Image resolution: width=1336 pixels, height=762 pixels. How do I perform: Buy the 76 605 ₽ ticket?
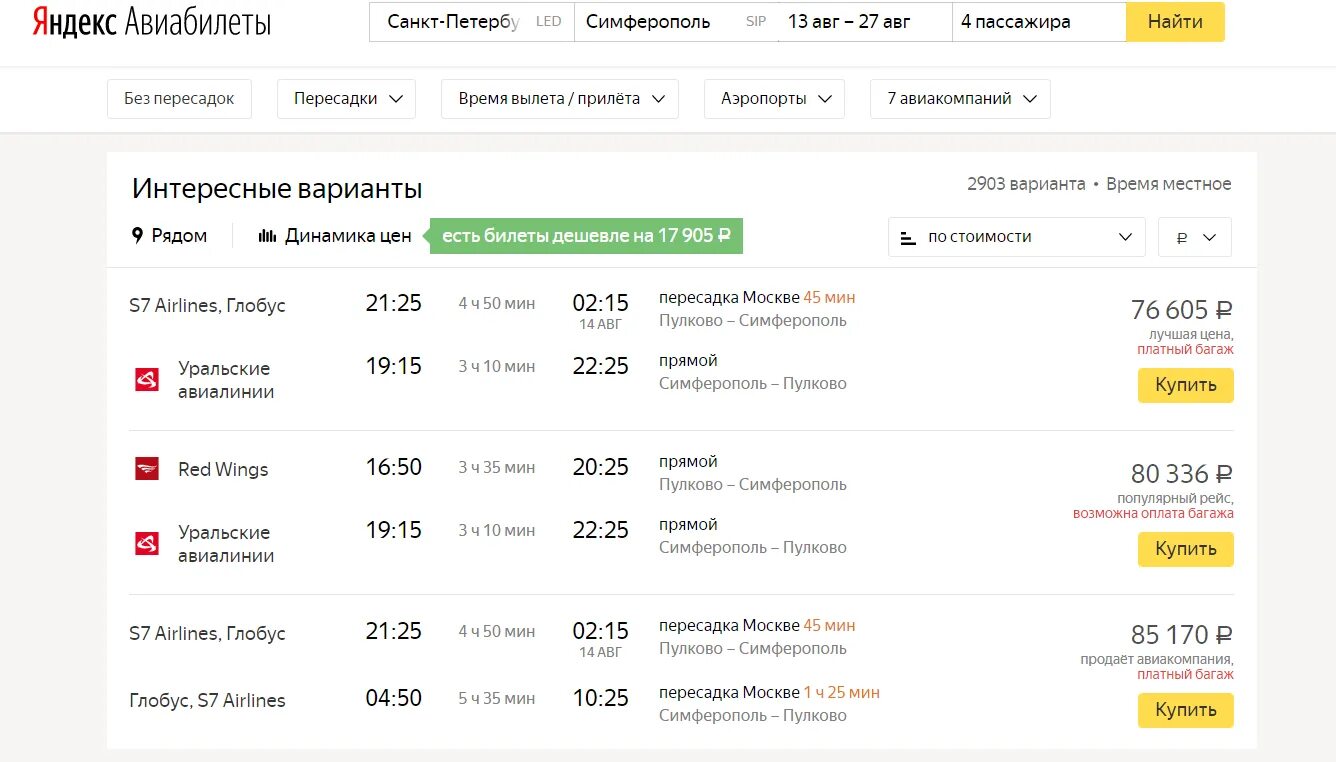coord(1186,385)
